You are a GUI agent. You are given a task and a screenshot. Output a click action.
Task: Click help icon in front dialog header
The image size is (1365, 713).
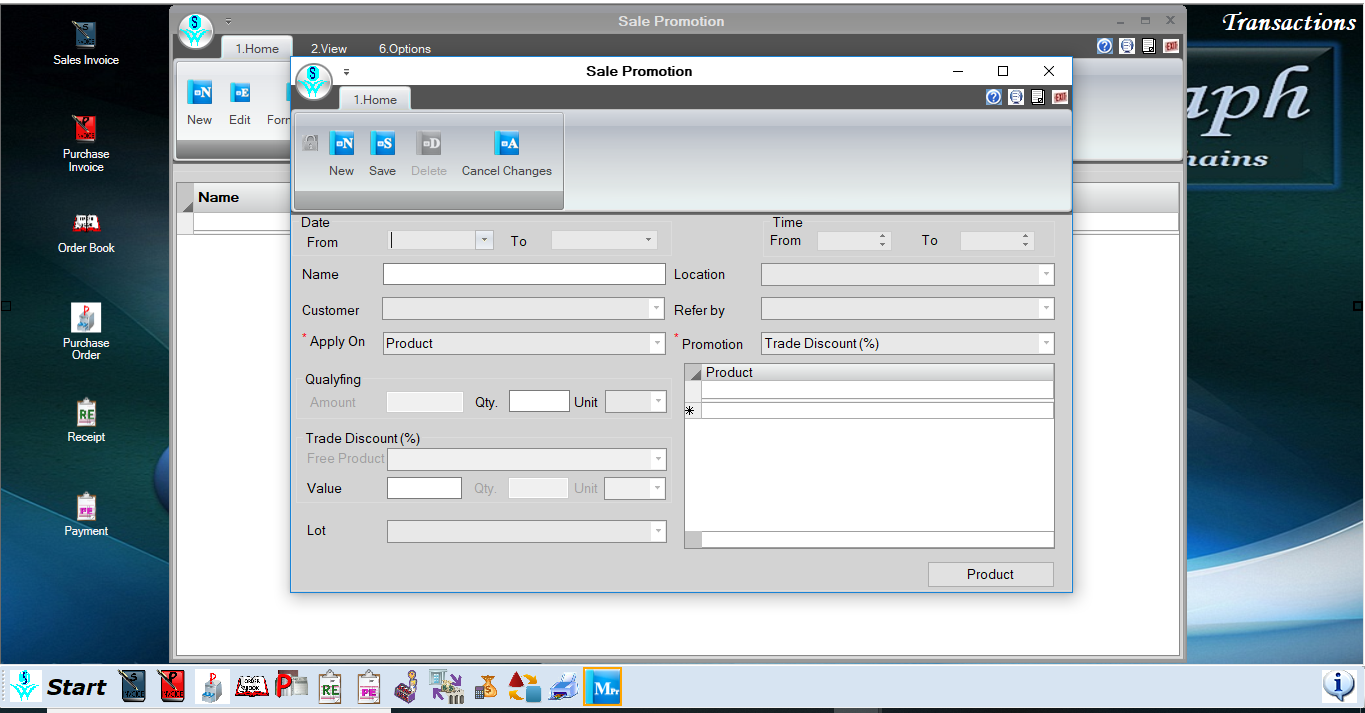[x=993, y=97]
